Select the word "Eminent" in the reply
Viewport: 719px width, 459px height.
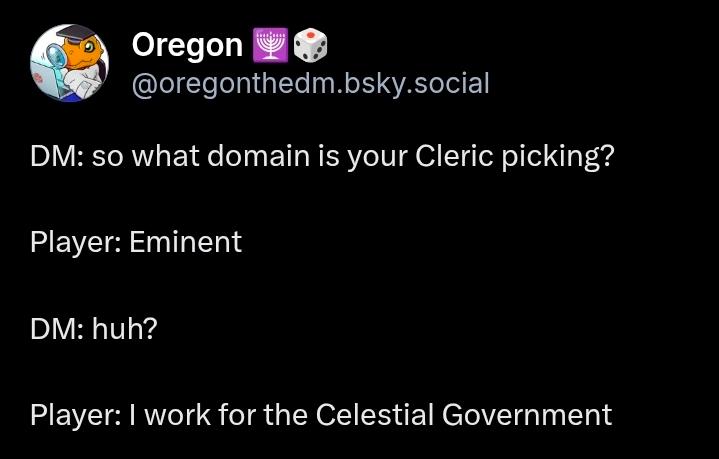(185, 242)
